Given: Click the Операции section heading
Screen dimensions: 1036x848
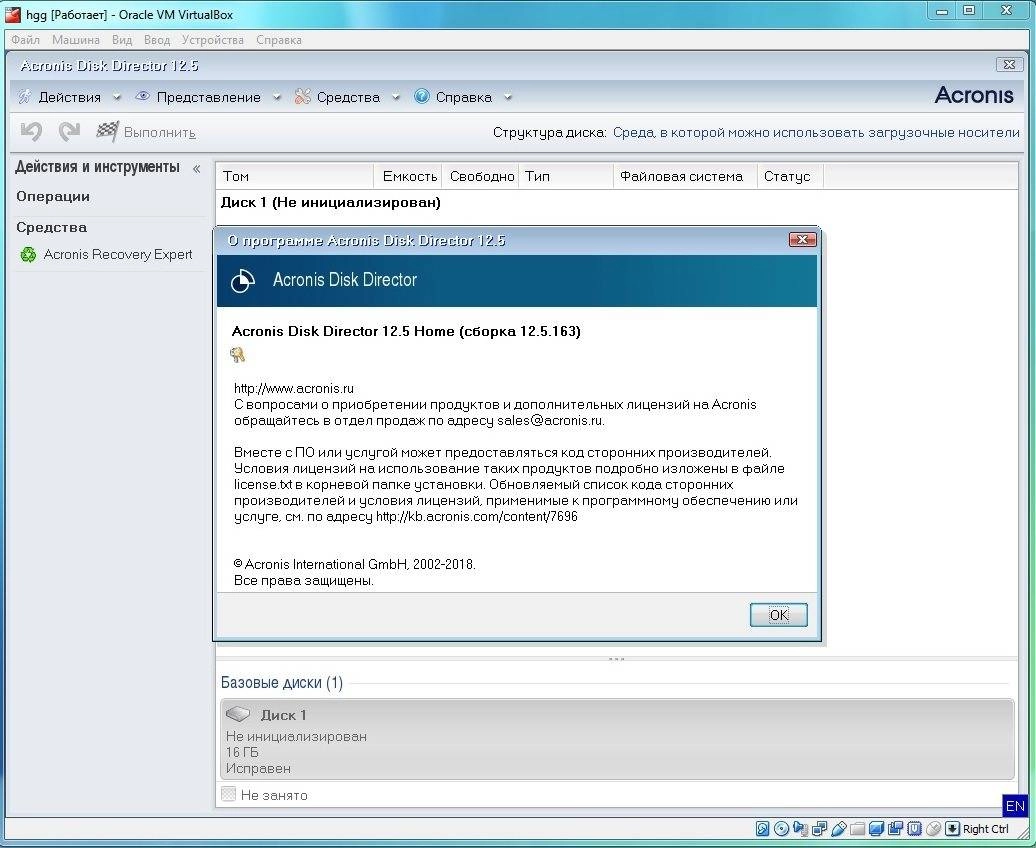Looking at the screenshot, I should tap(53, 196).
